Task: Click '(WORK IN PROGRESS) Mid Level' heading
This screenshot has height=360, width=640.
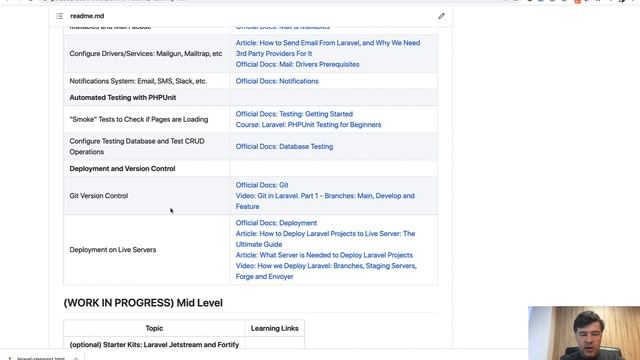Action: tap(143, 303)
